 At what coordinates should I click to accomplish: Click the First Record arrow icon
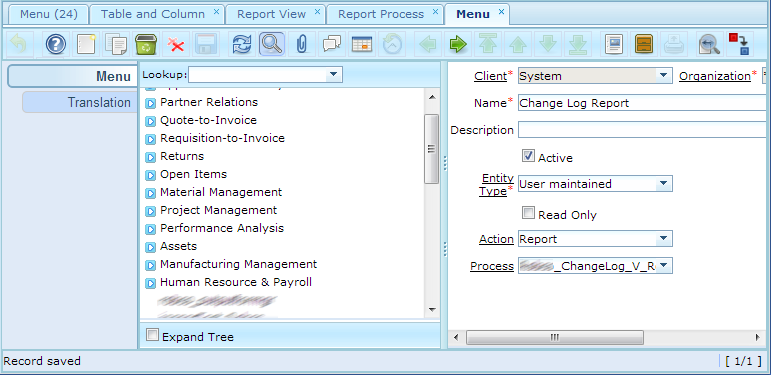tap(487, 45)
